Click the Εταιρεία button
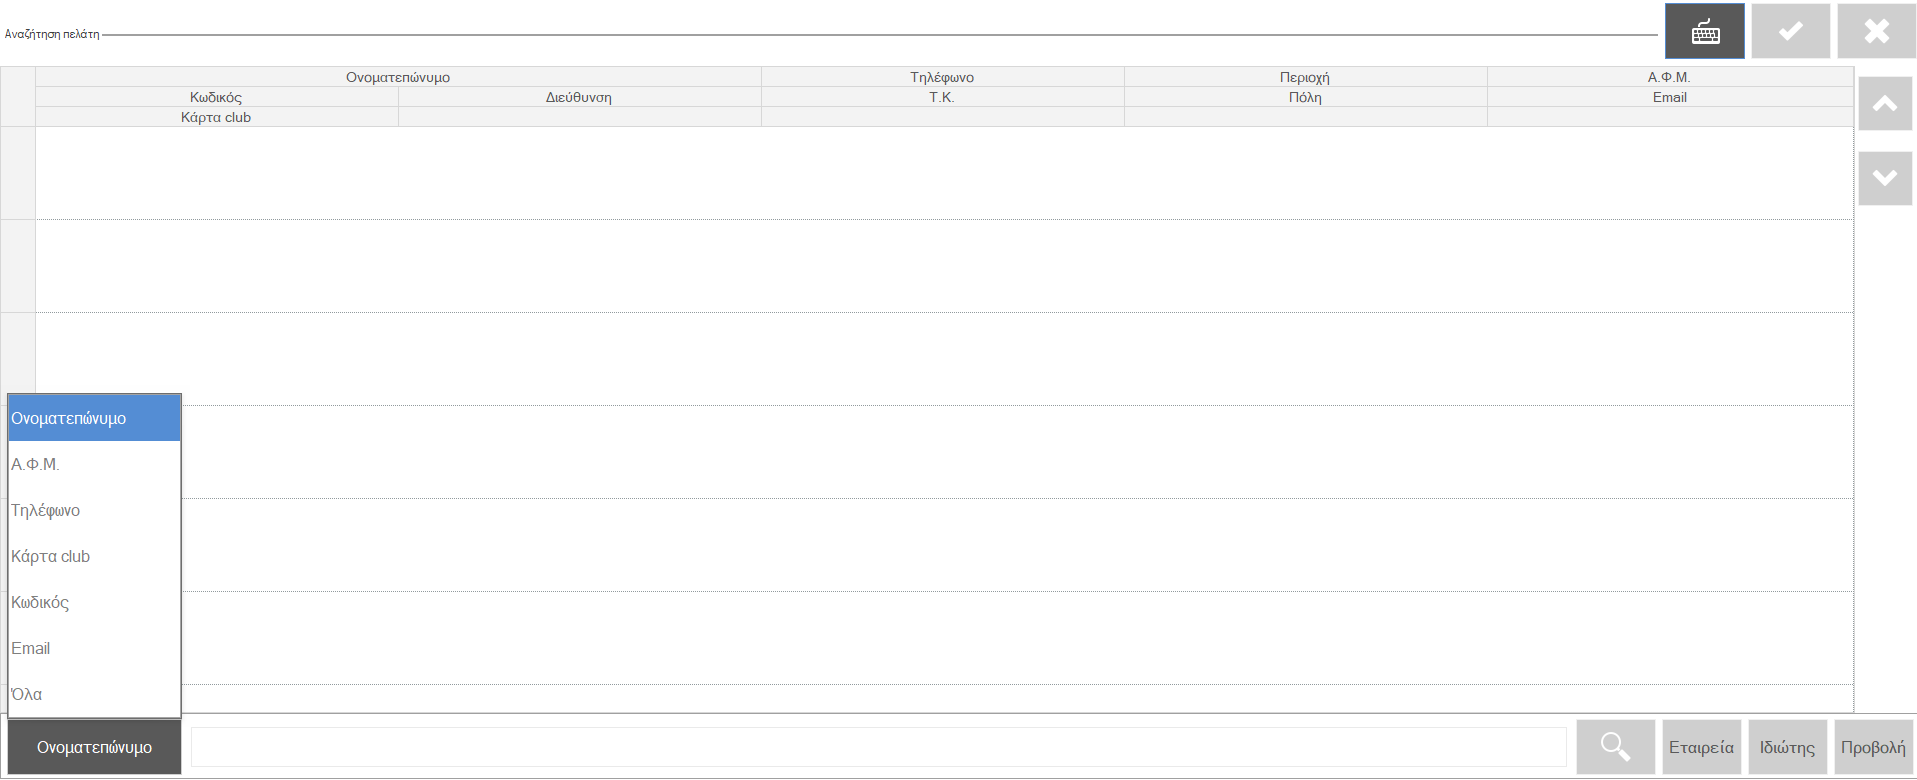Viewport: 1917px width, 780px height. click(1702, 747)
